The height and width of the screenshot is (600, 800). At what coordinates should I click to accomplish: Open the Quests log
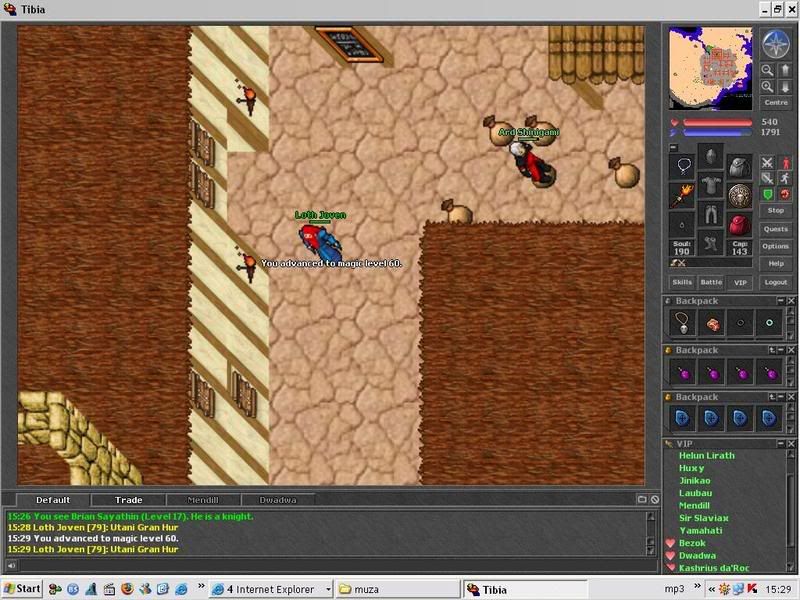[776, 229]
